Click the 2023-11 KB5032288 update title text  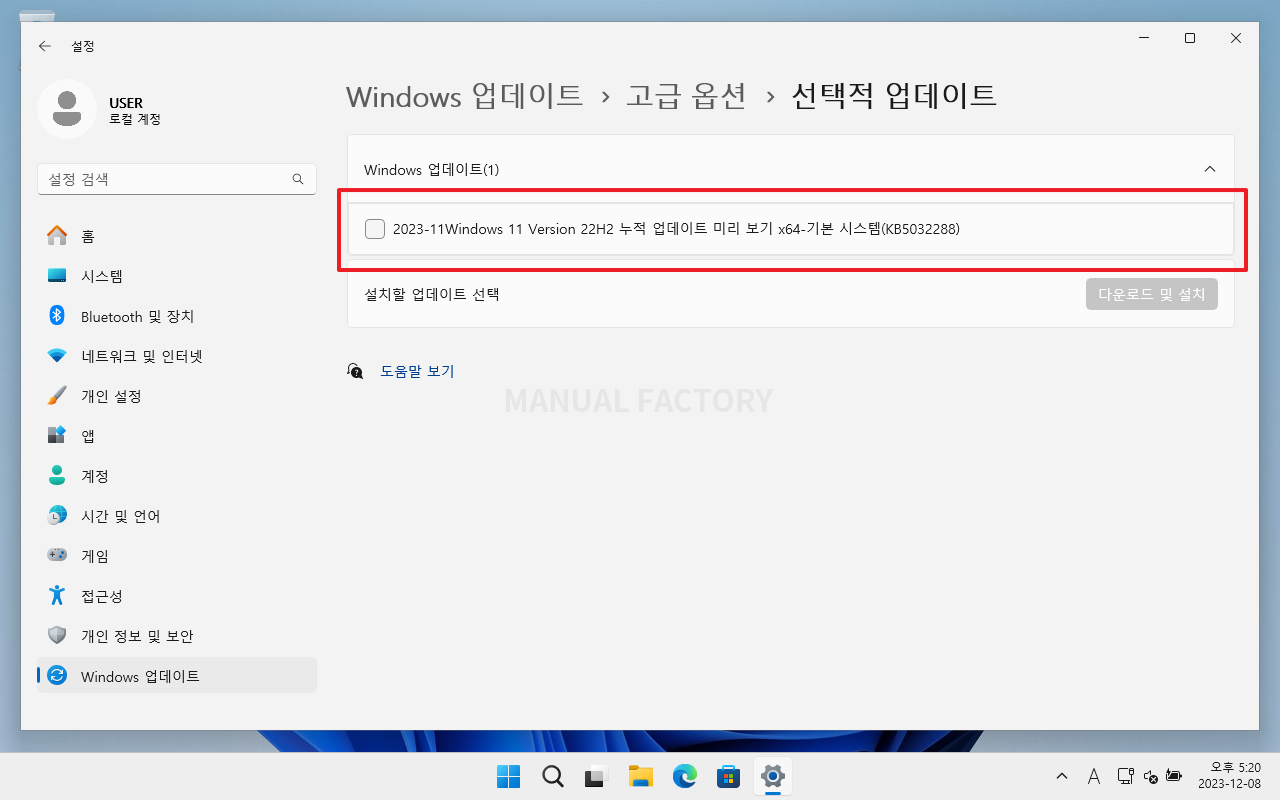coord(676,229)
